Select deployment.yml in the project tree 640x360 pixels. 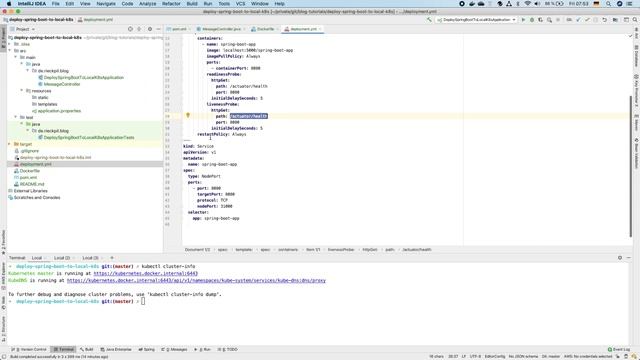point(36,164)
